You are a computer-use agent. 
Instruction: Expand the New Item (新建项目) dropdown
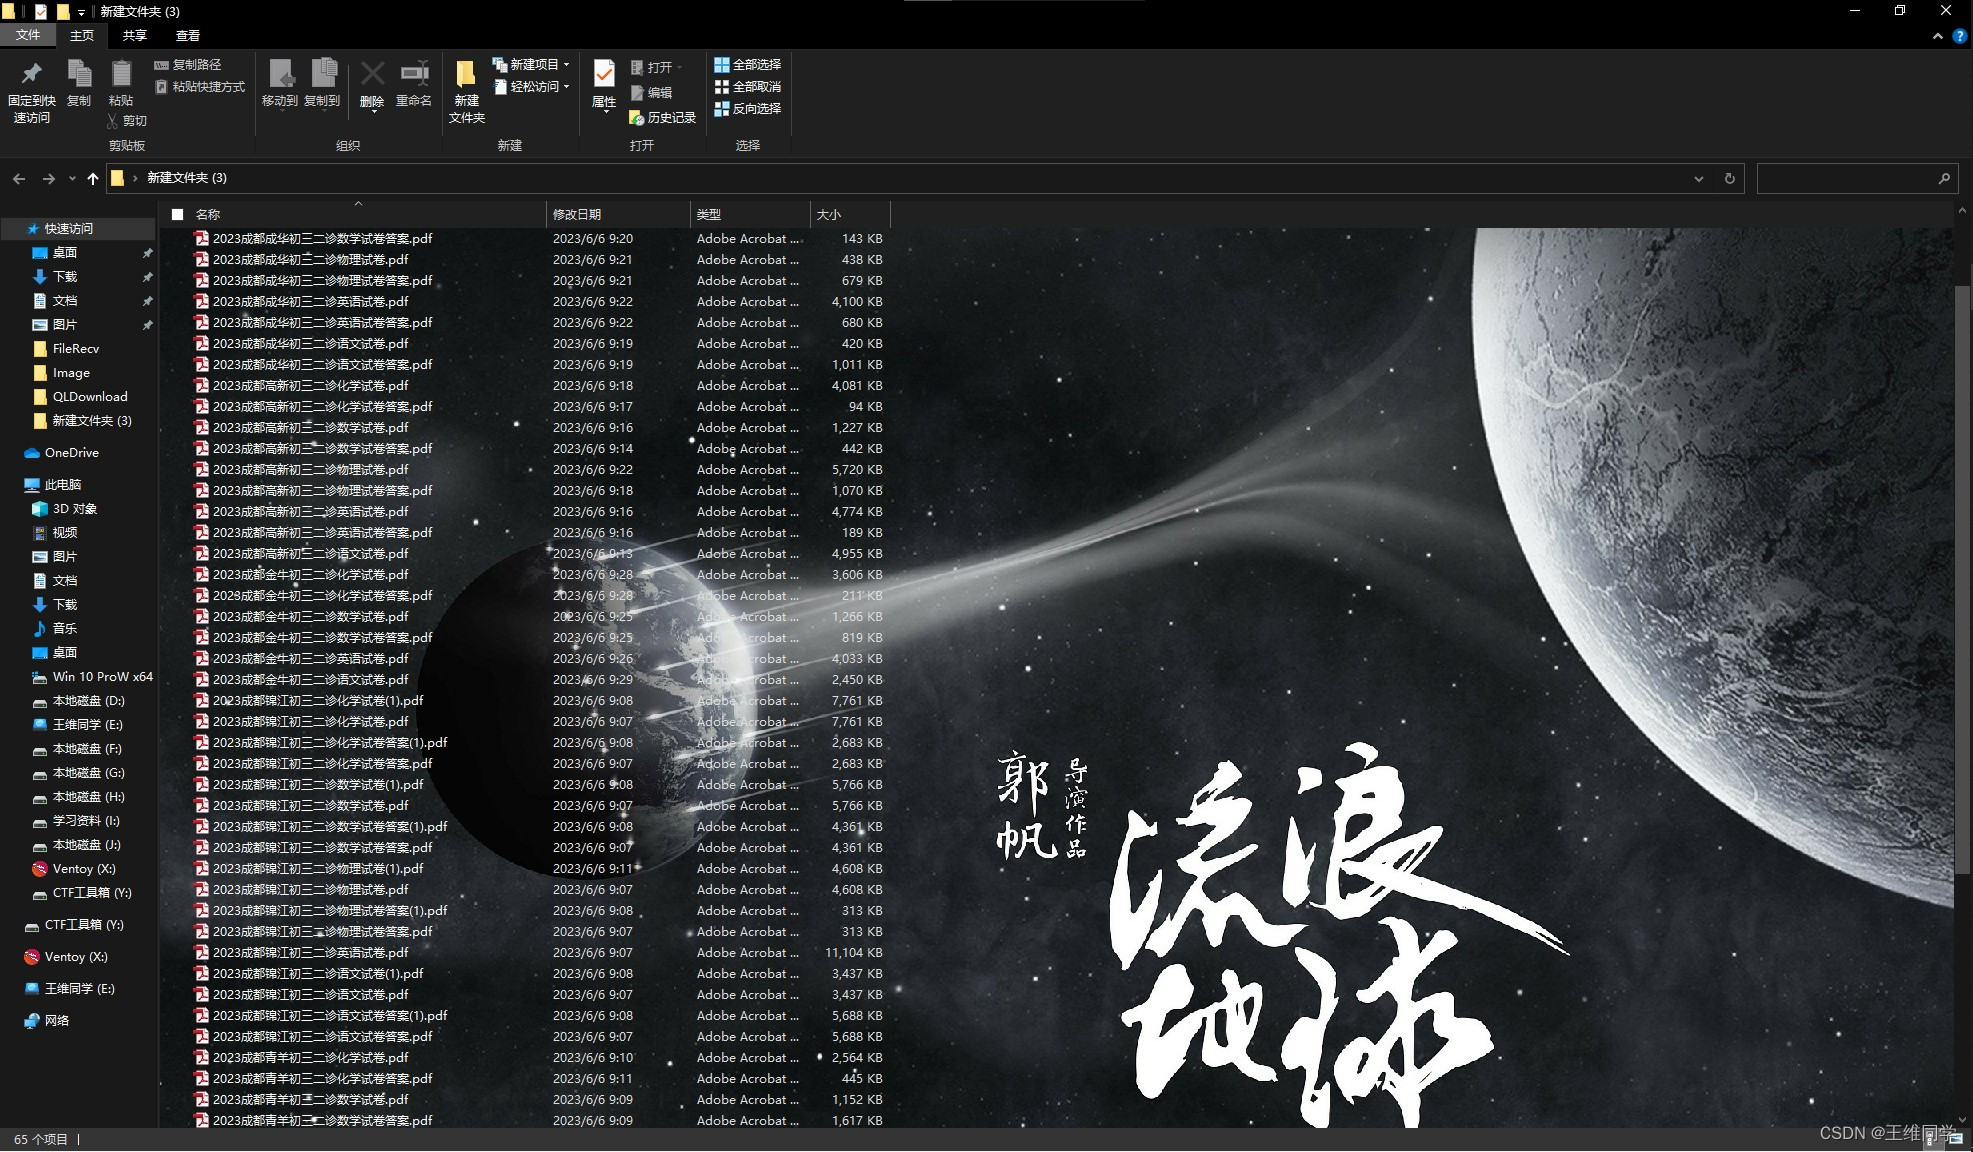(x=566, y=64)
